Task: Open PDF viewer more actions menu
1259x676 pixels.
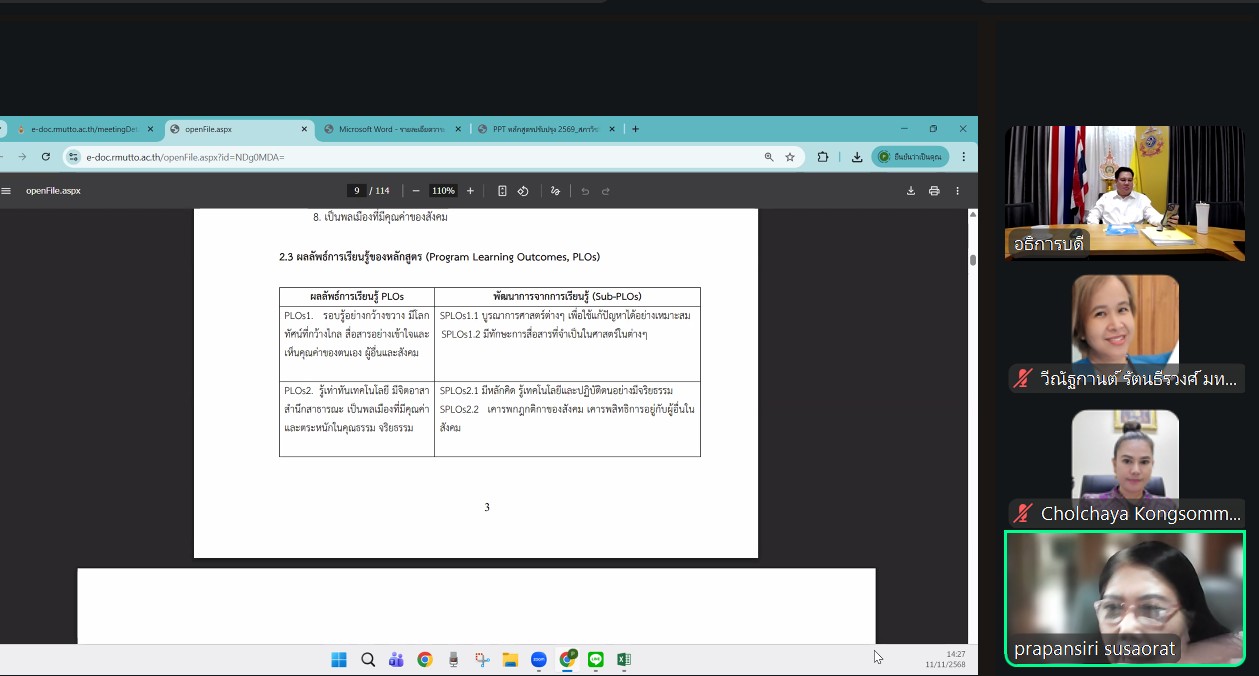Action: (957, 191)
